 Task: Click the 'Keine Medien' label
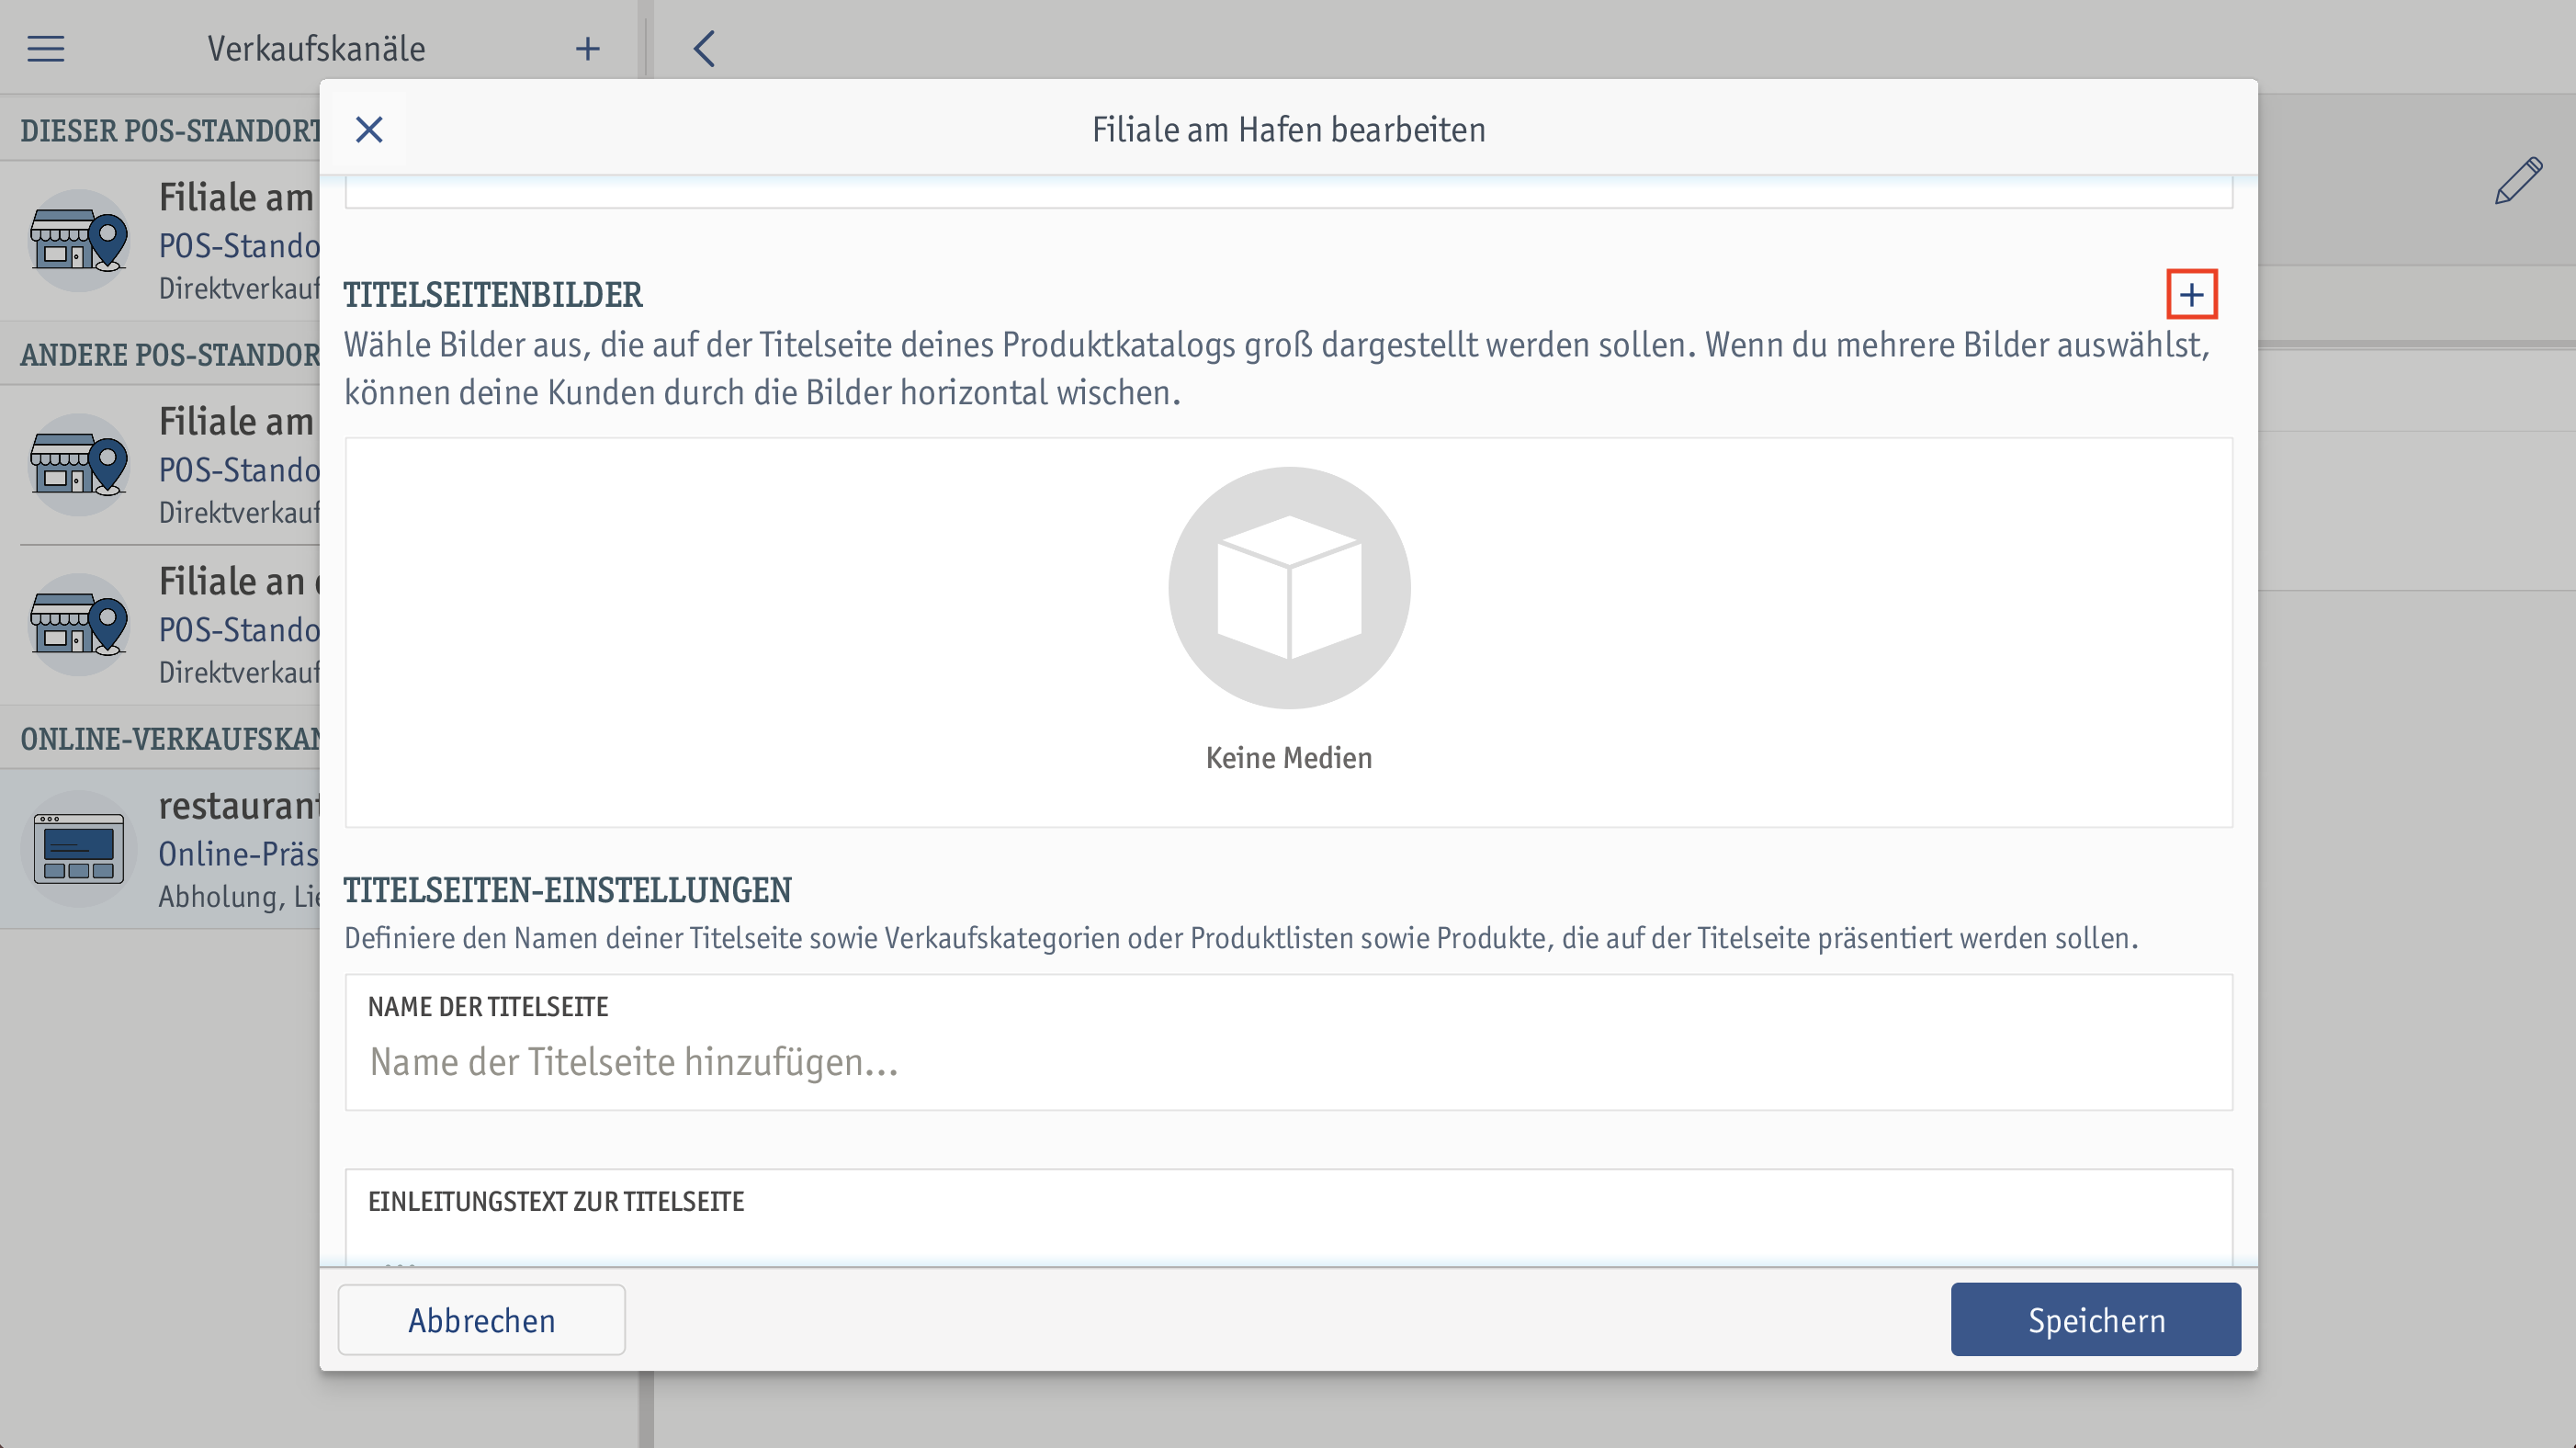click(1289, 758)
